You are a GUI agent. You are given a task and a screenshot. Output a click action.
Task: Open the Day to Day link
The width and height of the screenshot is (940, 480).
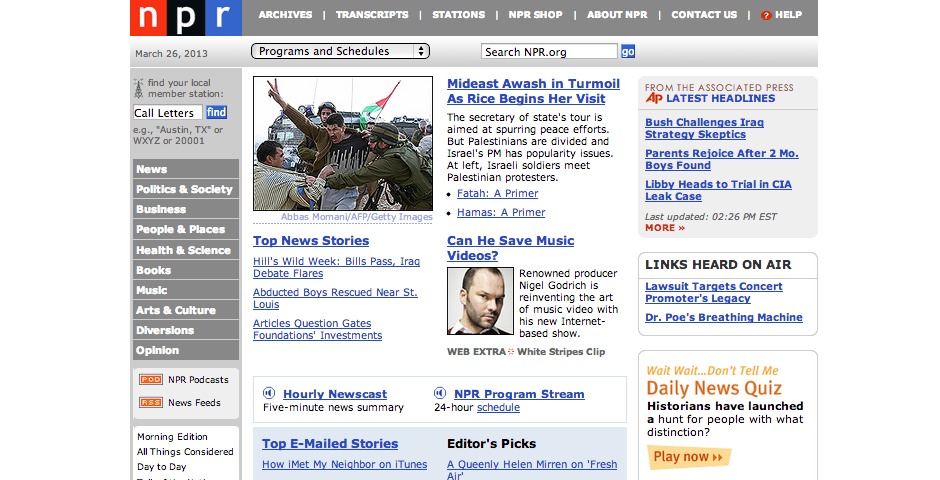tap(161, 467)
